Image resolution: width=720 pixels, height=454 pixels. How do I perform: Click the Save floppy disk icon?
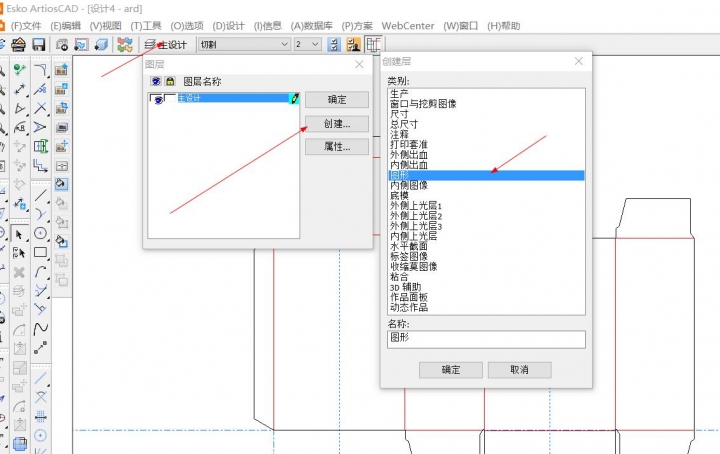(x=38, y=45)
